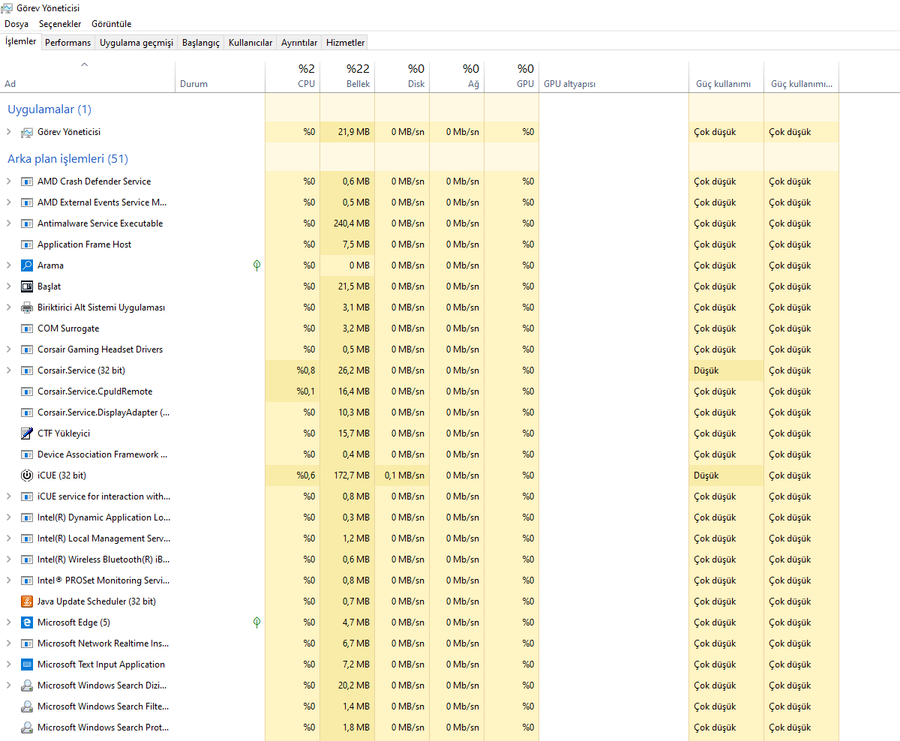Click the Corsair Gaming Headset Drivers icon
This screenshot has height=741, width=900.
[x=26, y=350]
